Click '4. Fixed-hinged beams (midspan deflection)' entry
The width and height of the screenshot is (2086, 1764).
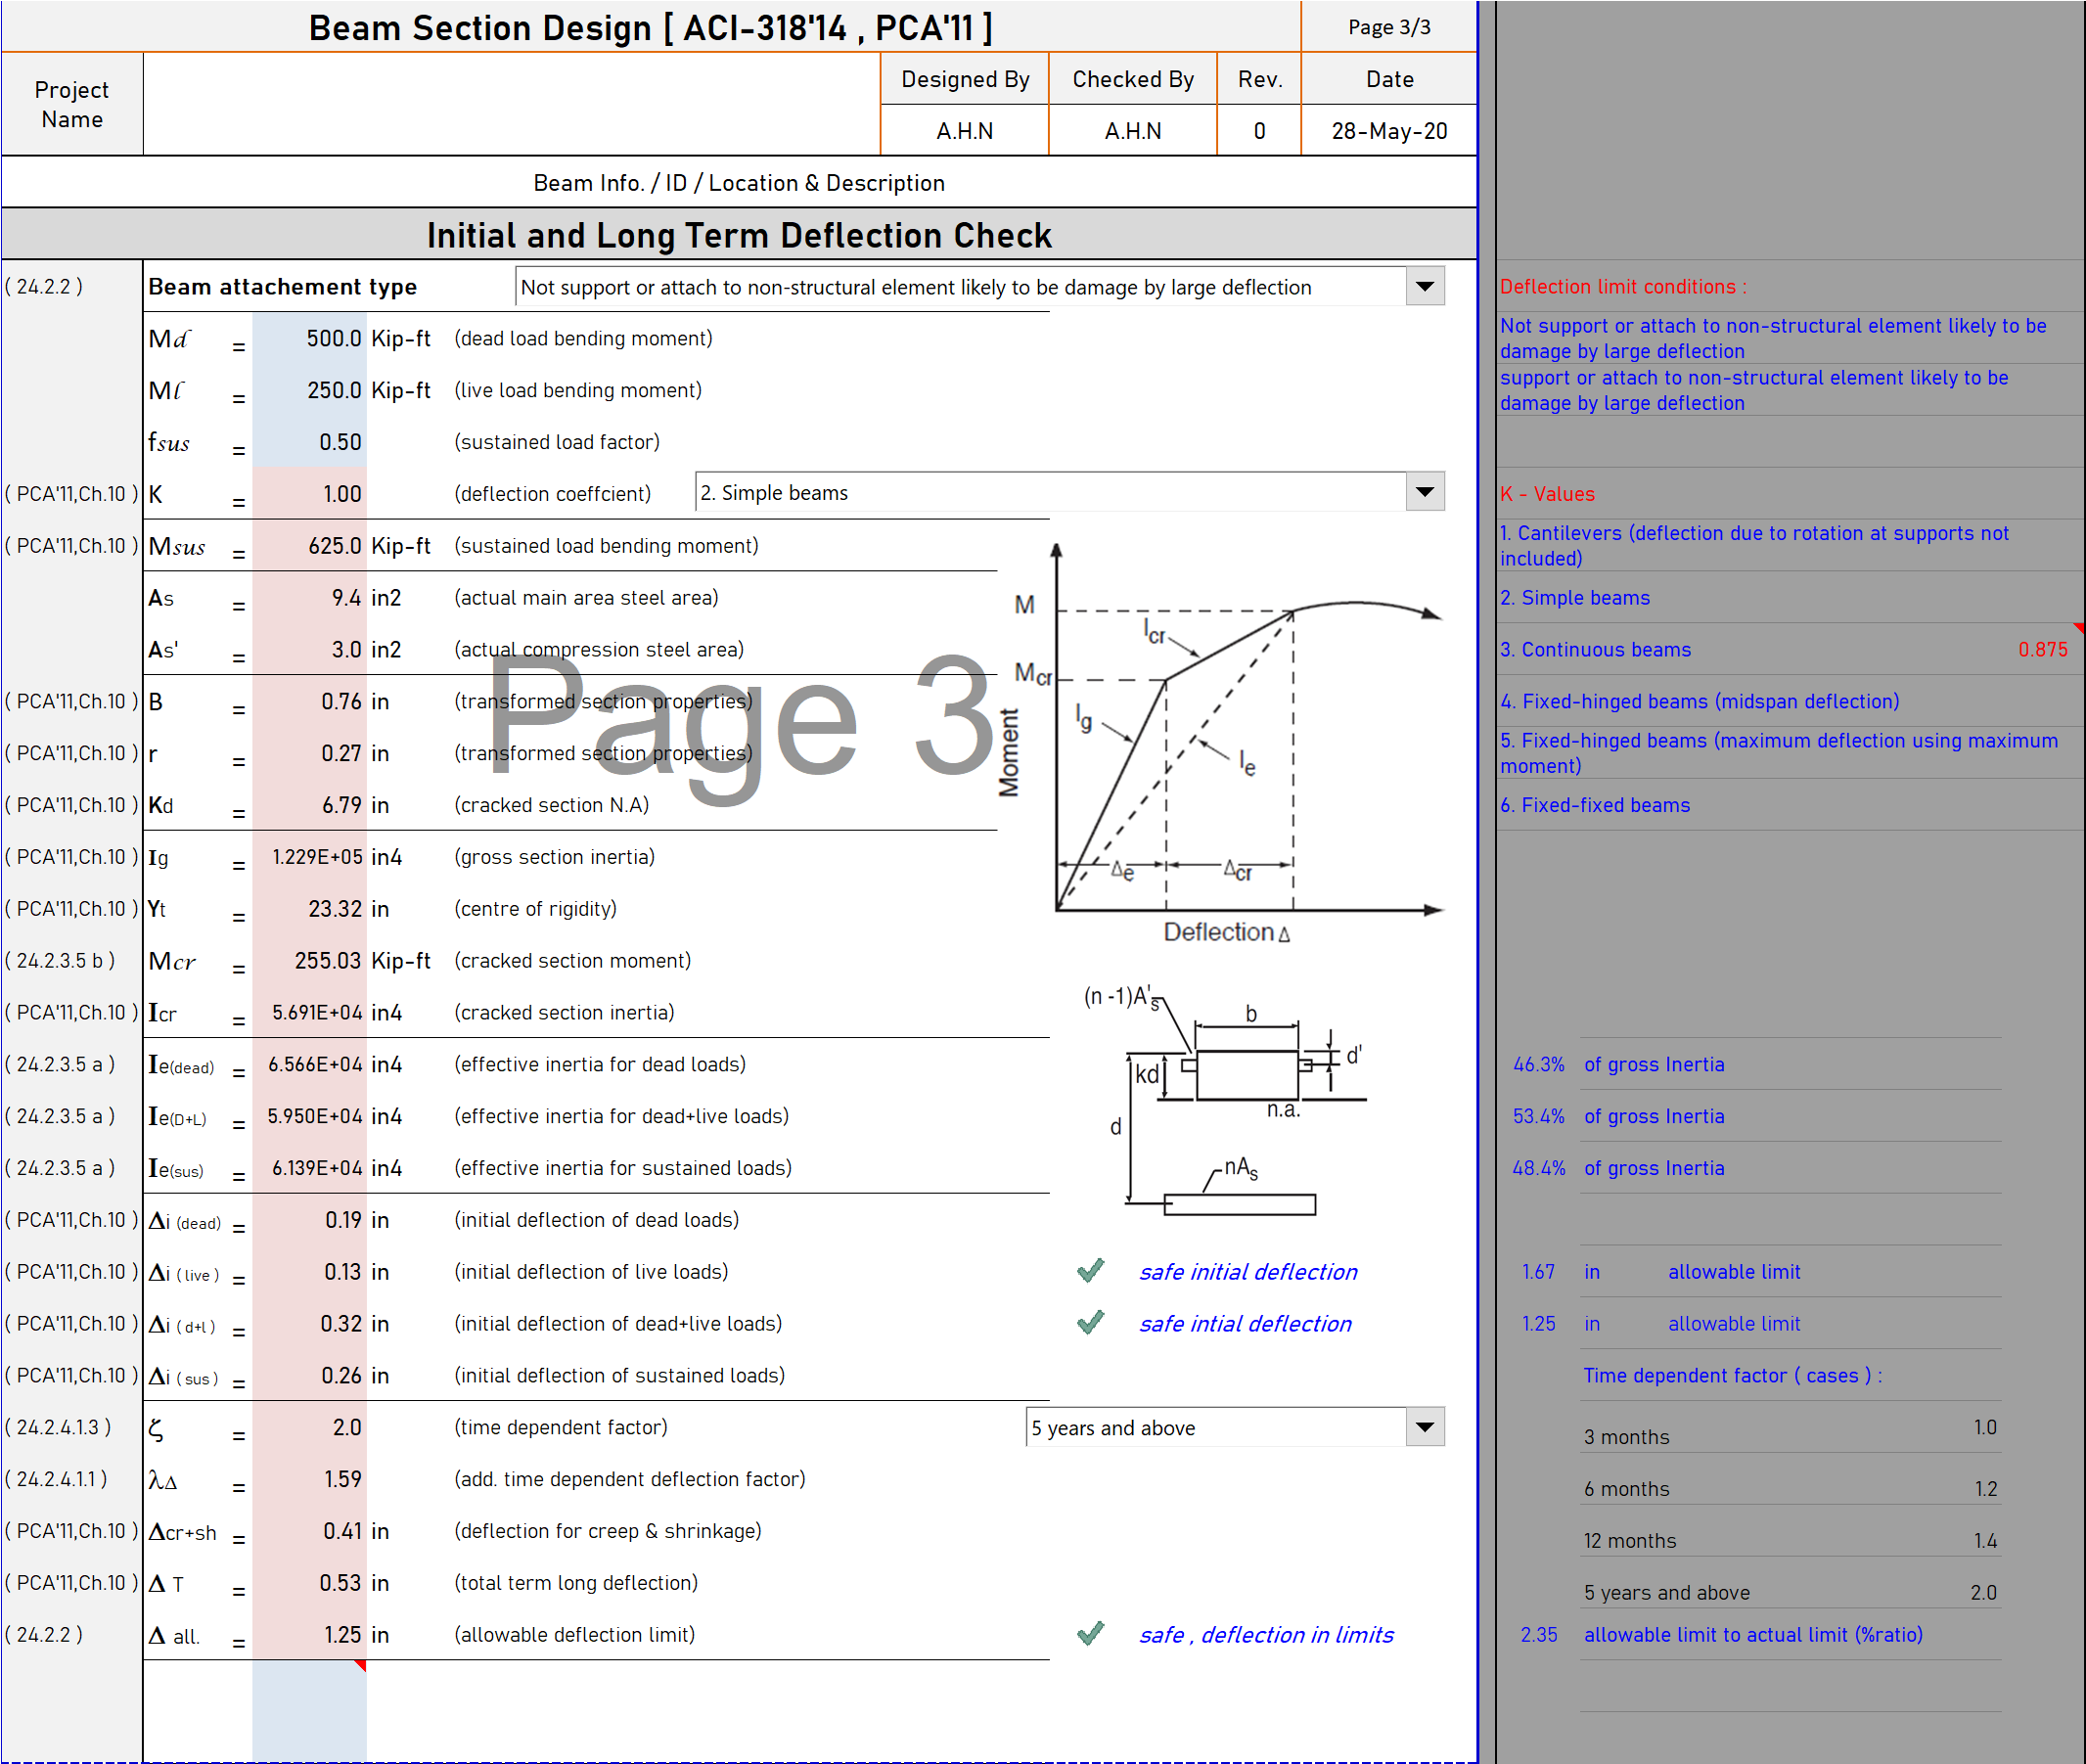tap(1699, 702)
